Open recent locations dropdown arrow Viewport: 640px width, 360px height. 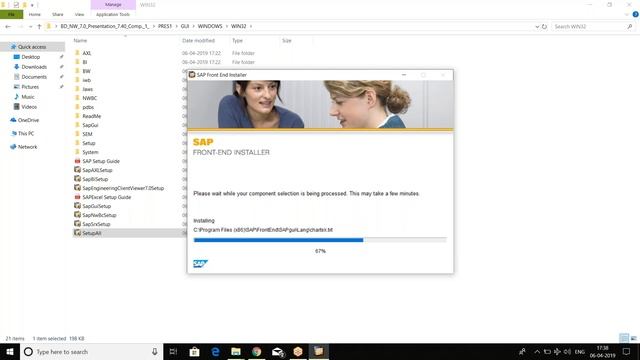point(30,26)
